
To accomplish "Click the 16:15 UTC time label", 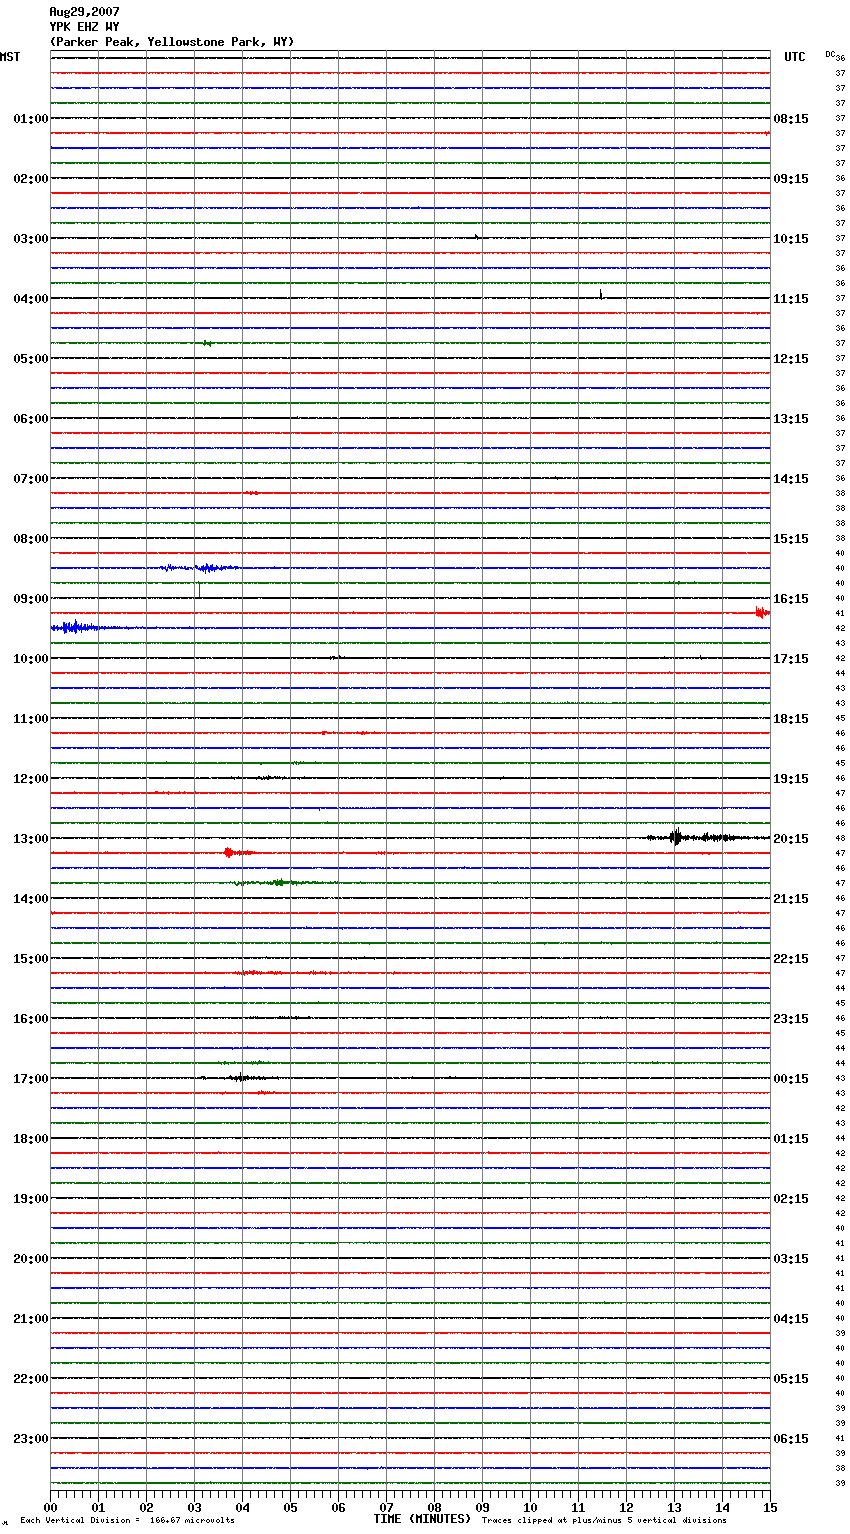I will point(791,599).
